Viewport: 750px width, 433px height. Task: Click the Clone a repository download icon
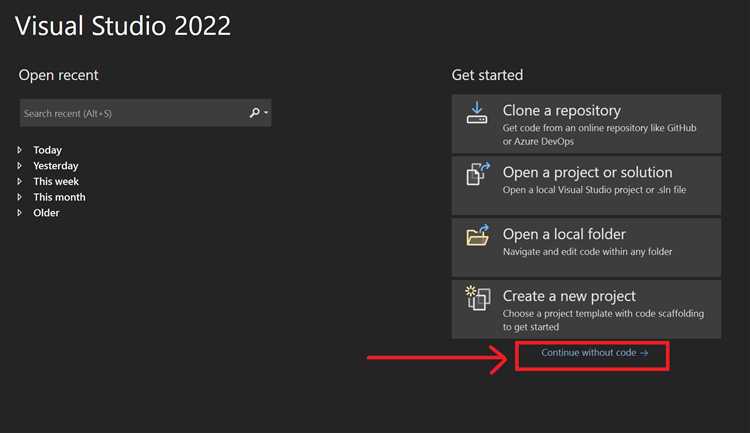pyautogui.click(x=477, y=113)
